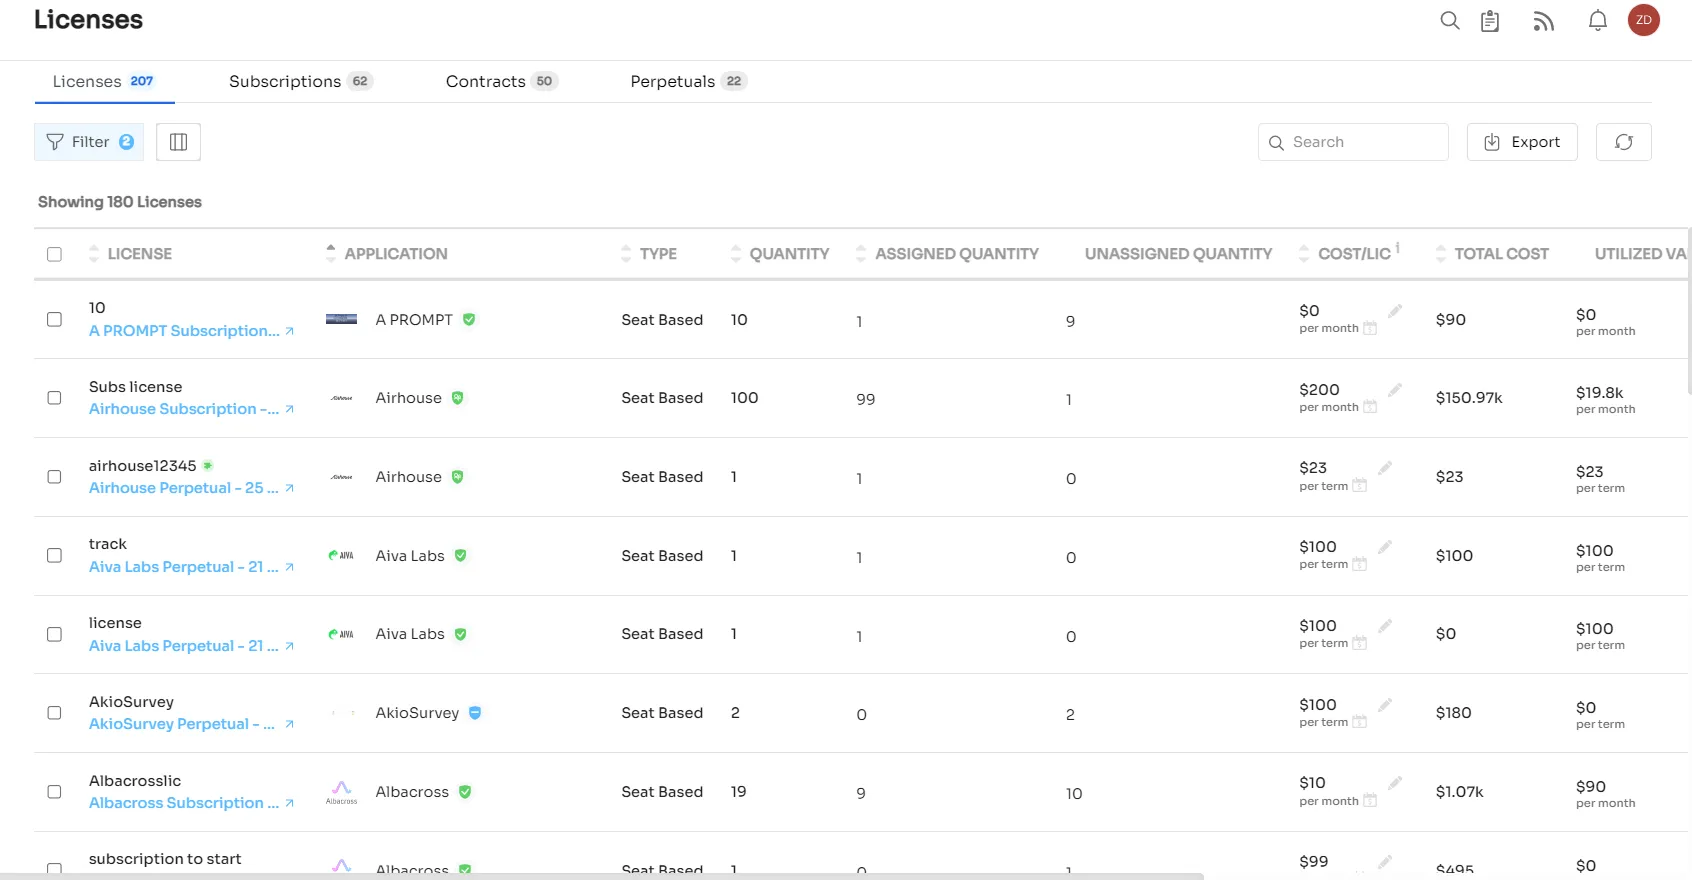
Task: Open the search icon in the header
Action: coord(1449,20)
